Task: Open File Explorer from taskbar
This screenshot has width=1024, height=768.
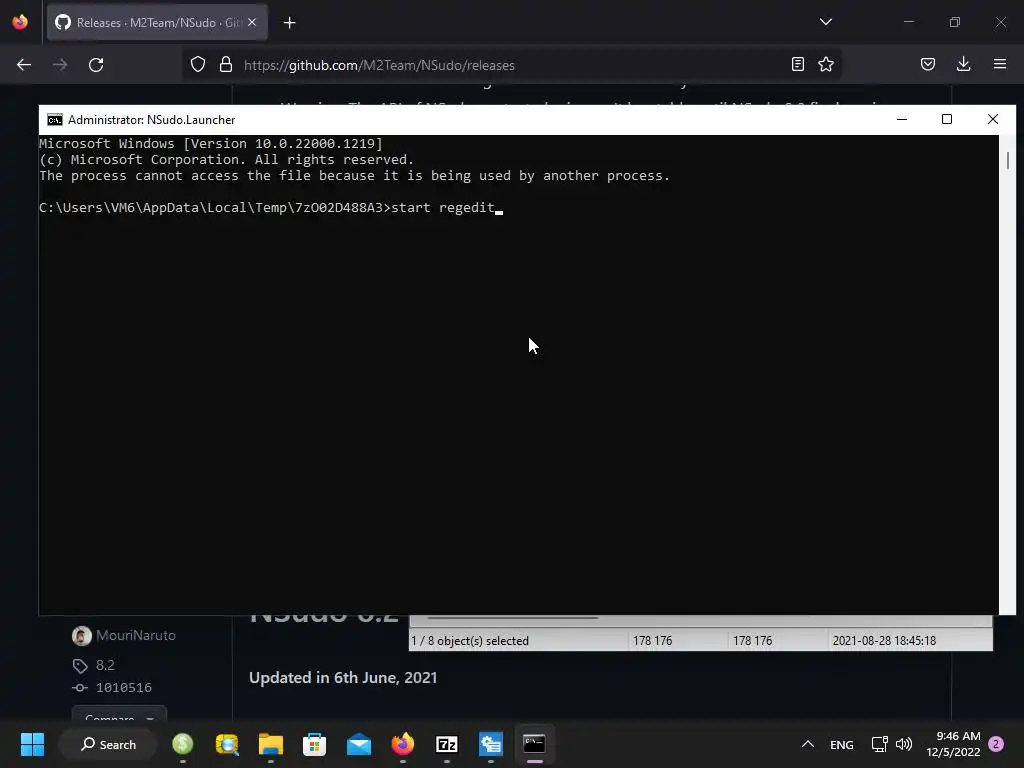Action: coord(270,744)
